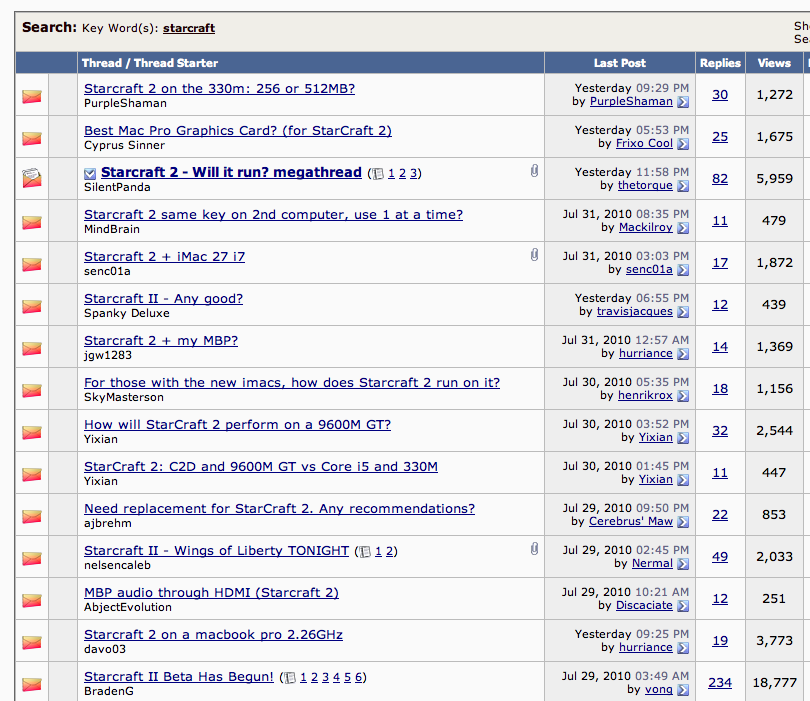Open Starcraft 2 on macbook pro 2.26GHz thread
This screenshot has height=701, width=810.
coord(213,634)
